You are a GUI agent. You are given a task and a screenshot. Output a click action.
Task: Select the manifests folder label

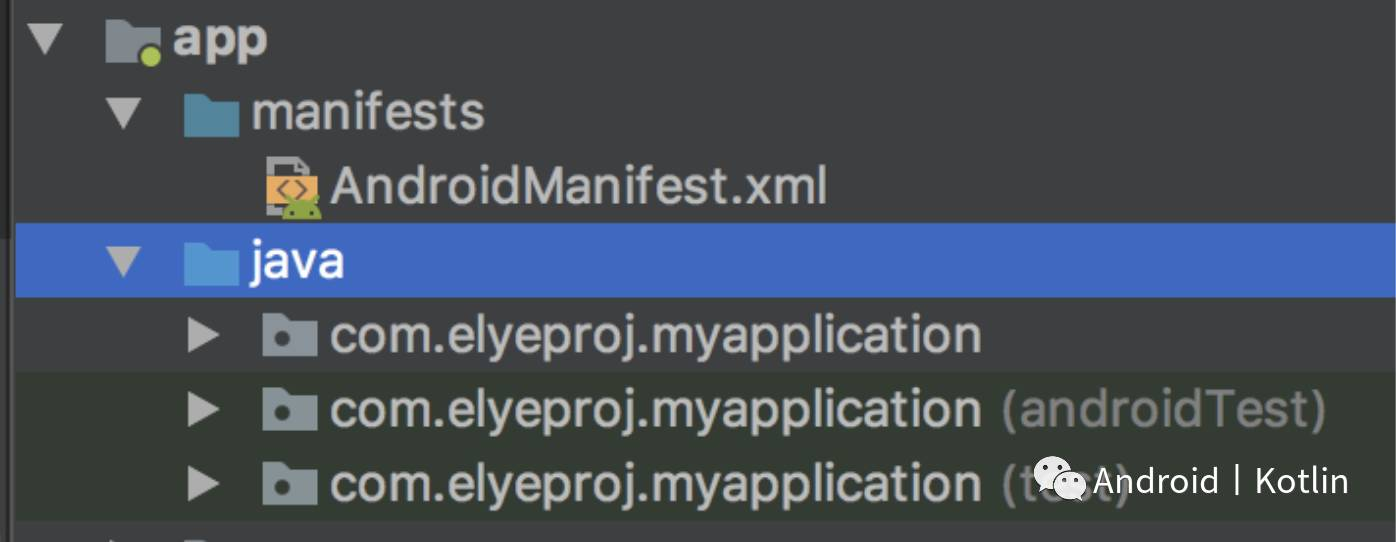[x=368, y=113]
